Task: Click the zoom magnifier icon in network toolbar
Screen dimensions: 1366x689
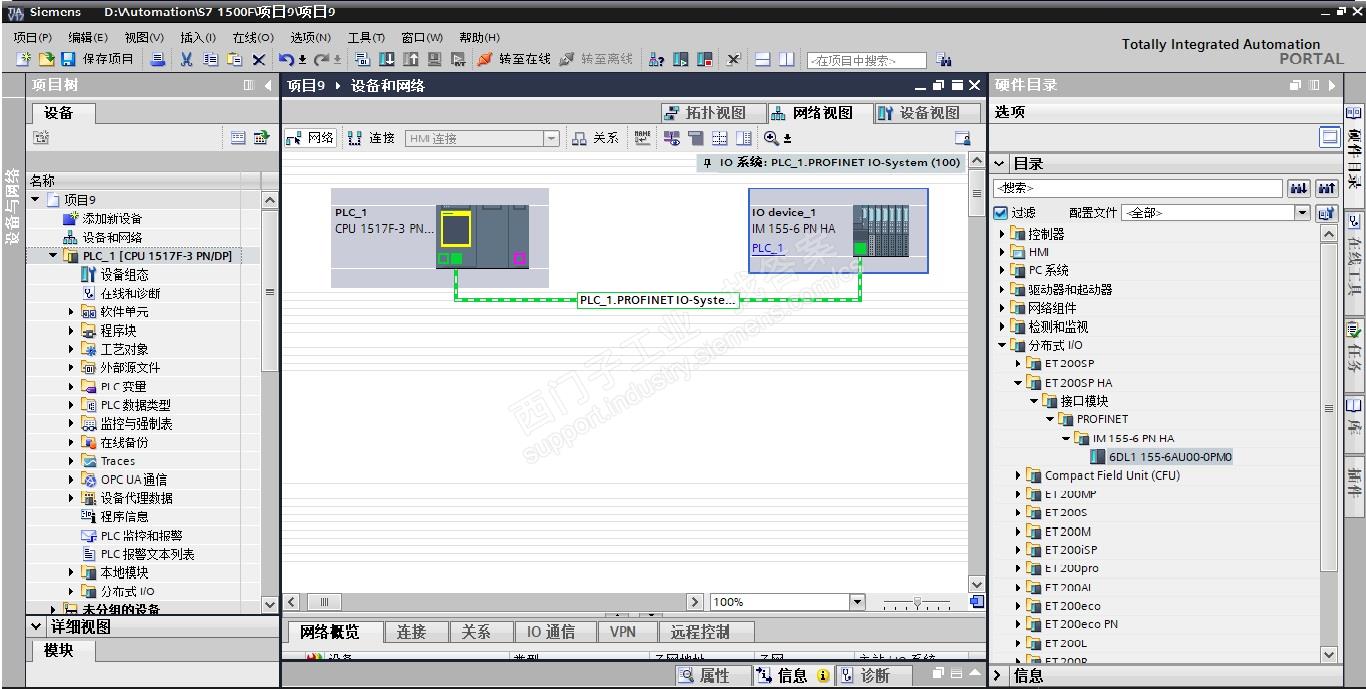Action: (771, 138)
